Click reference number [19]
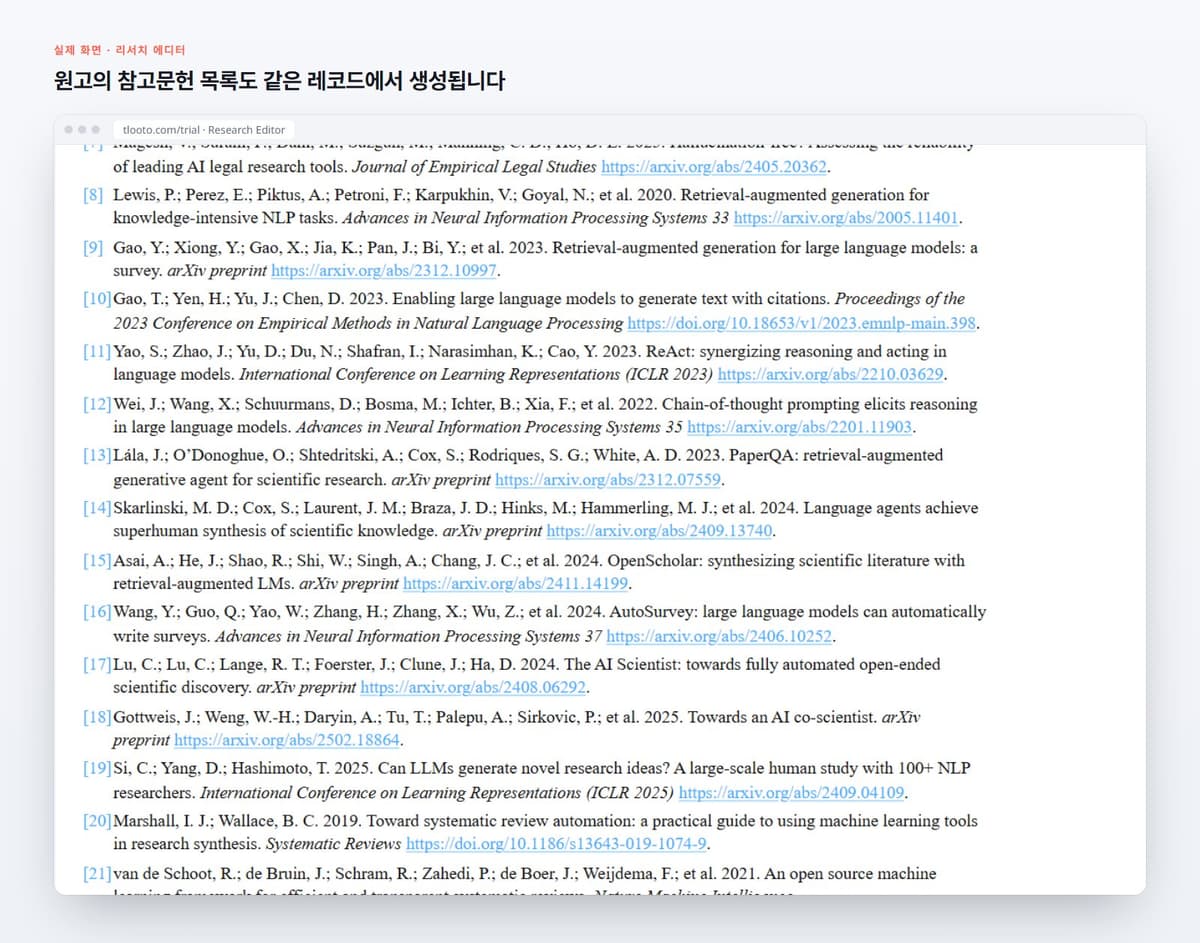The image size is (1200, 943). coord(97,769)
